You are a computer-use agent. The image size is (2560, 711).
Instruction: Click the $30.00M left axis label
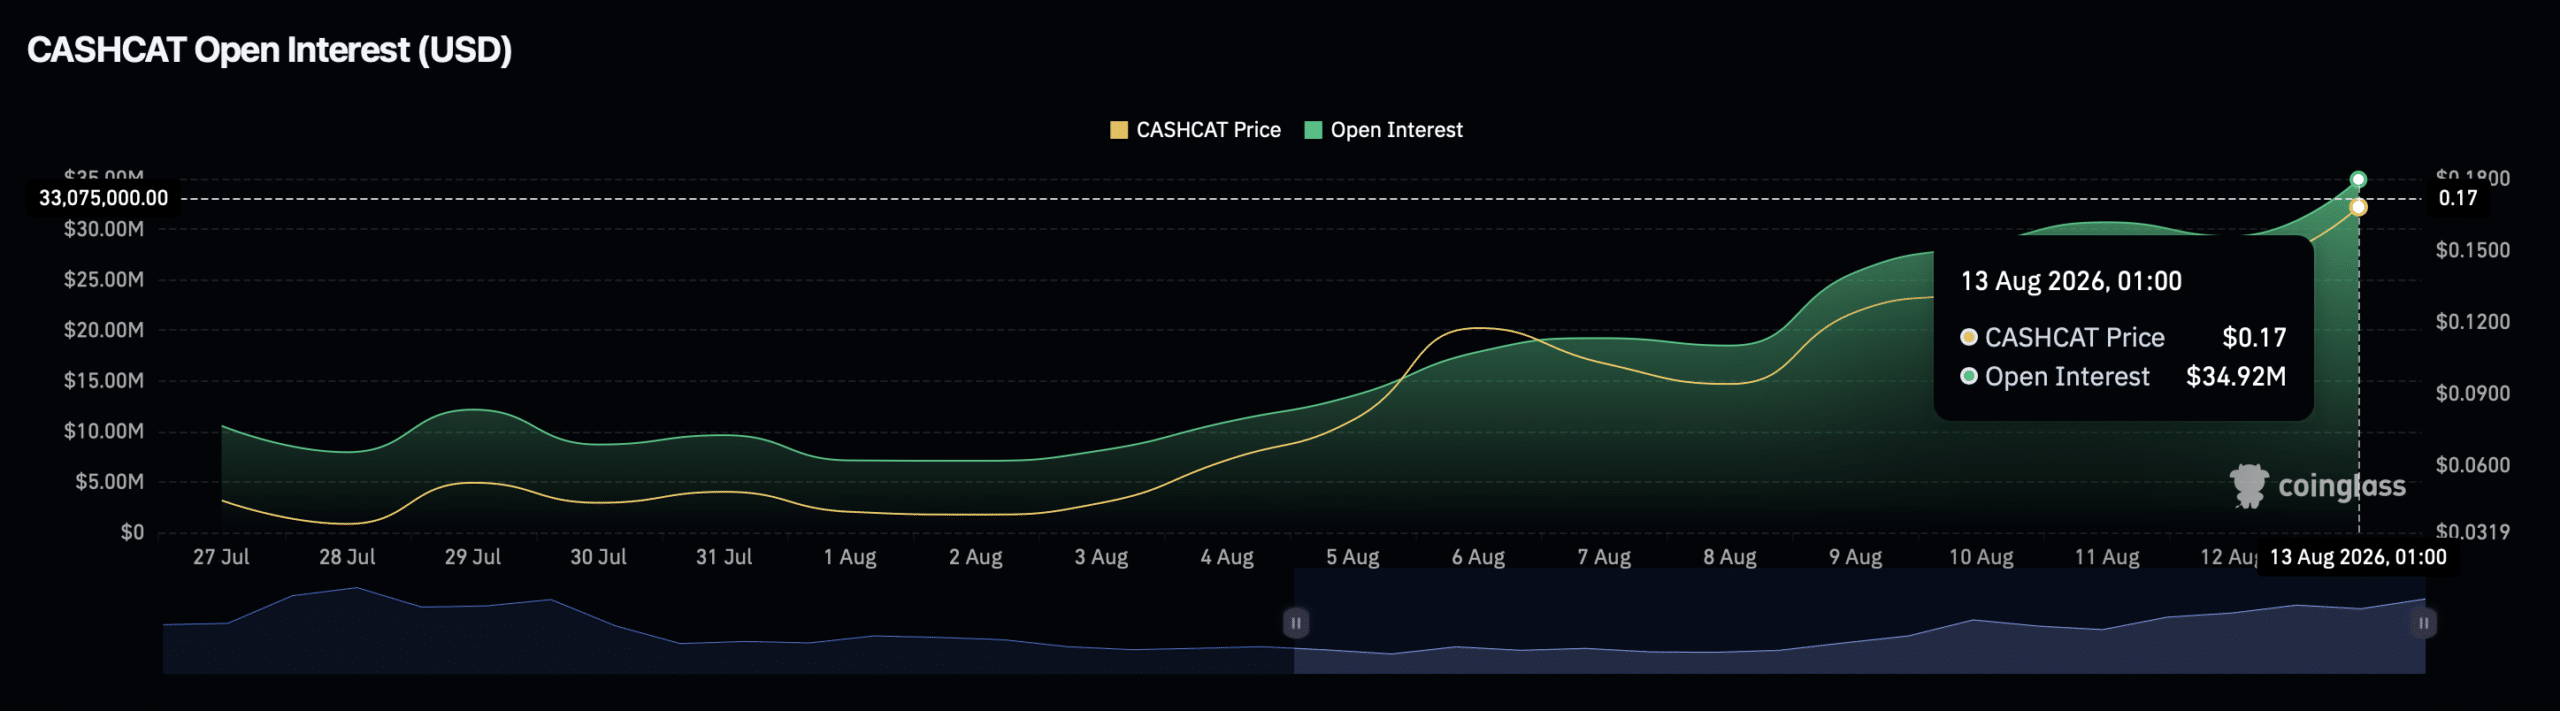pyautogui.click(x=104, y=229)
